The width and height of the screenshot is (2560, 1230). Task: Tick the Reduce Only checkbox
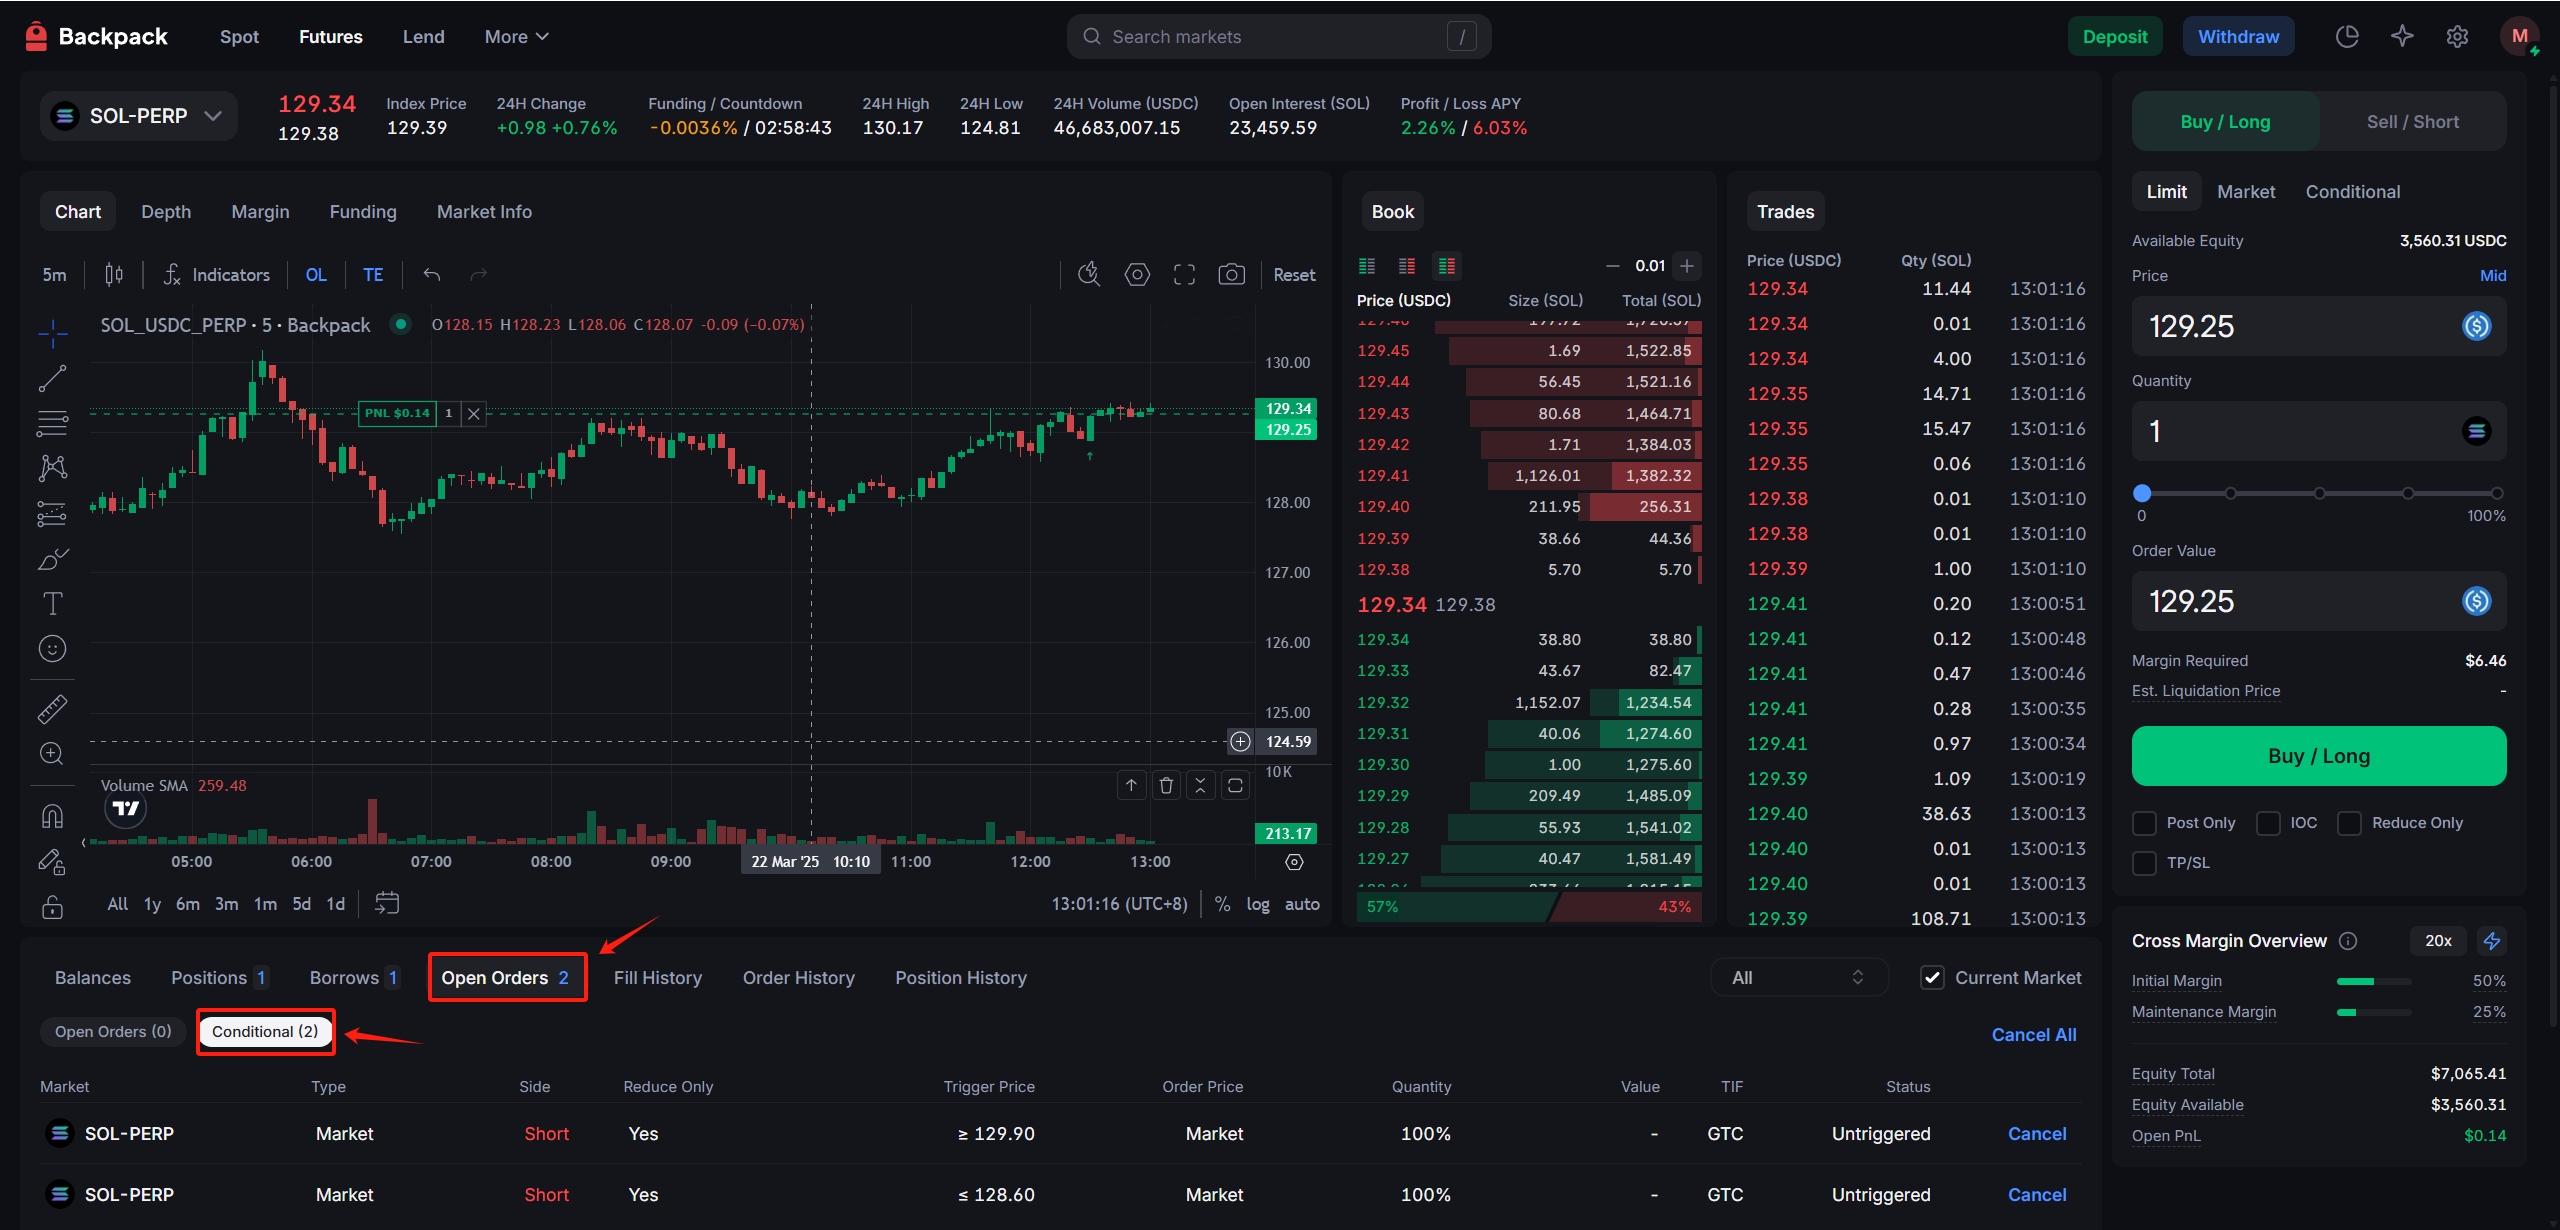[x=2349, y=823]
